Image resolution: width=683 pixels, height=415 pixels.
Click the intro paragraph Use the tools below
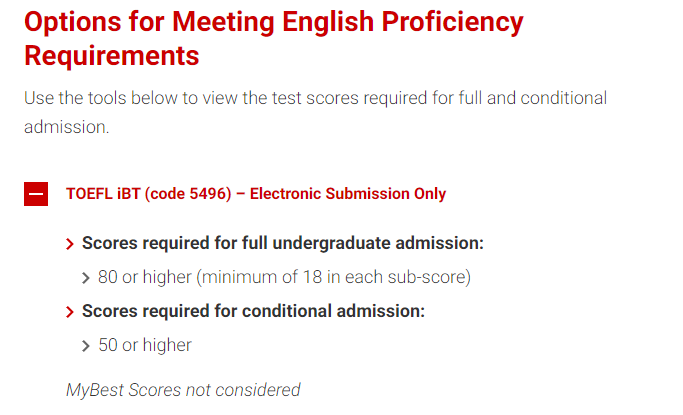coord(315,112)
